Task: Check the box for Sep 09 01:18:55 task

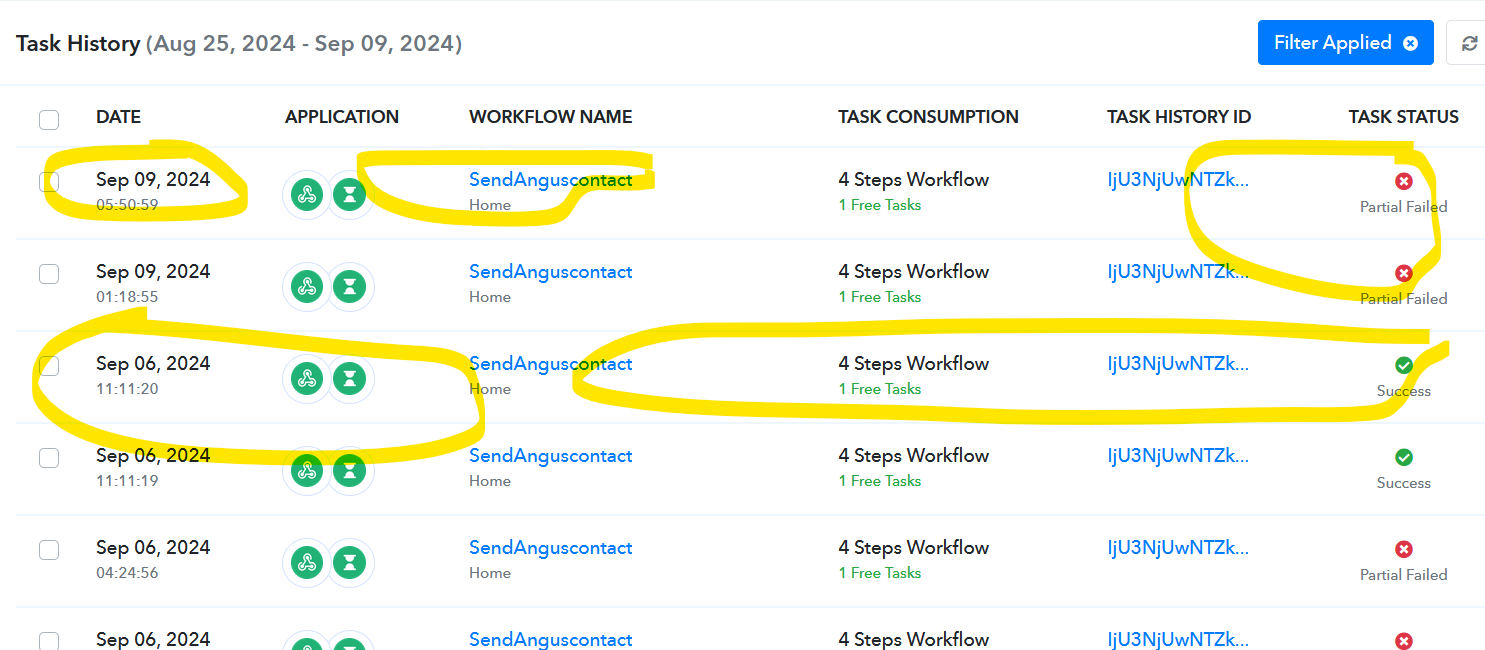Action: 49,274
